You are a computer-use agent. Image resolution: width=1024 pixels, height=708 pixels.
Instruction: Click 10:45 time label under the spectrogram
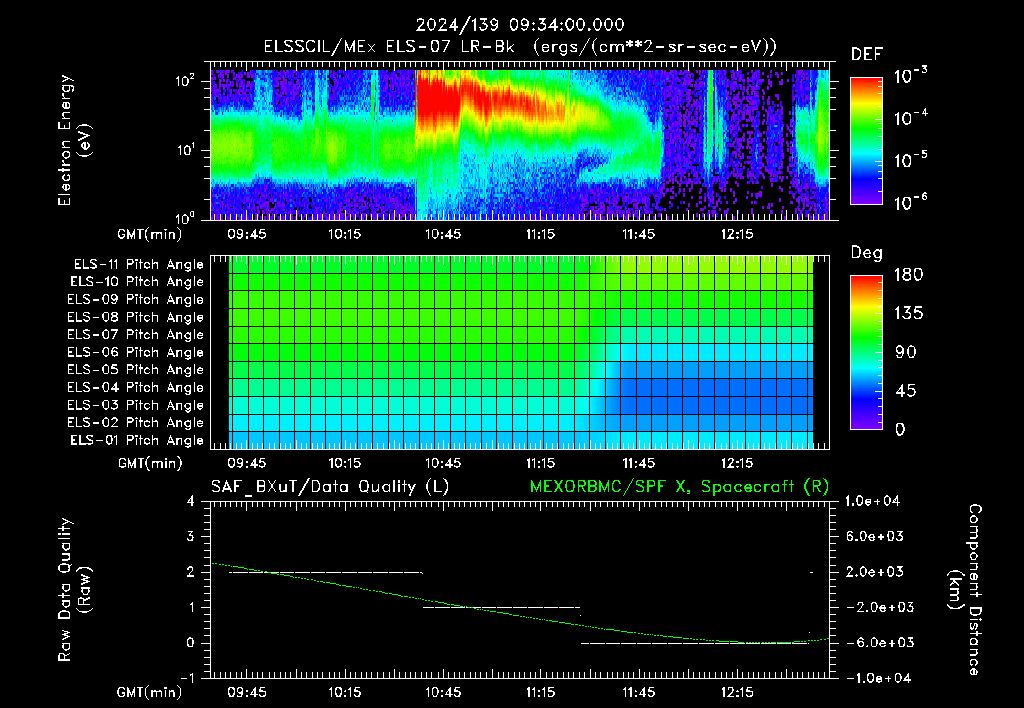[443, 234]
